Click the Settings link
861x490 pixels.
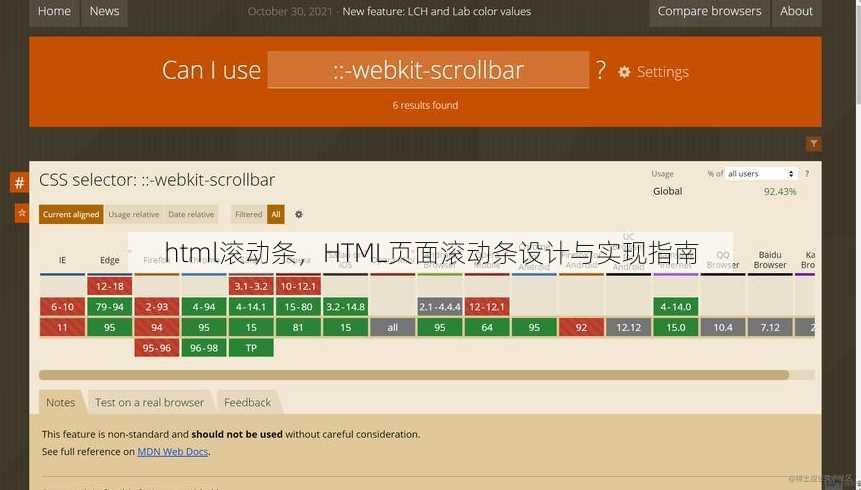pyautogui.click(x=662, y=72)
